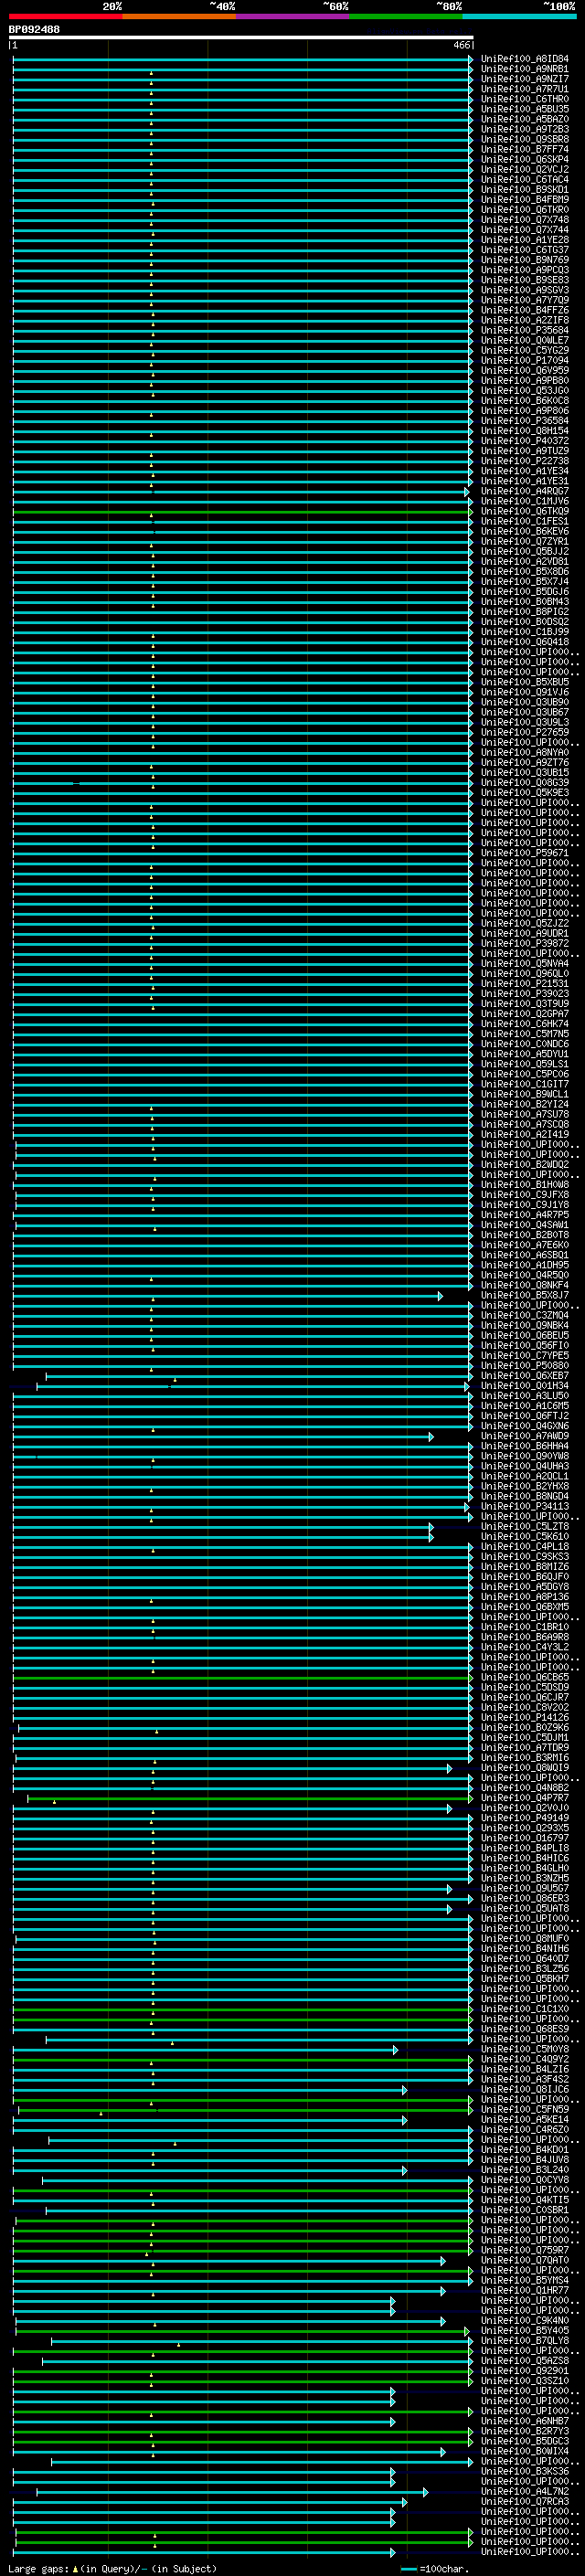
Task: Select hit label UniRef100_Q0WLE7
Action: 525,340
